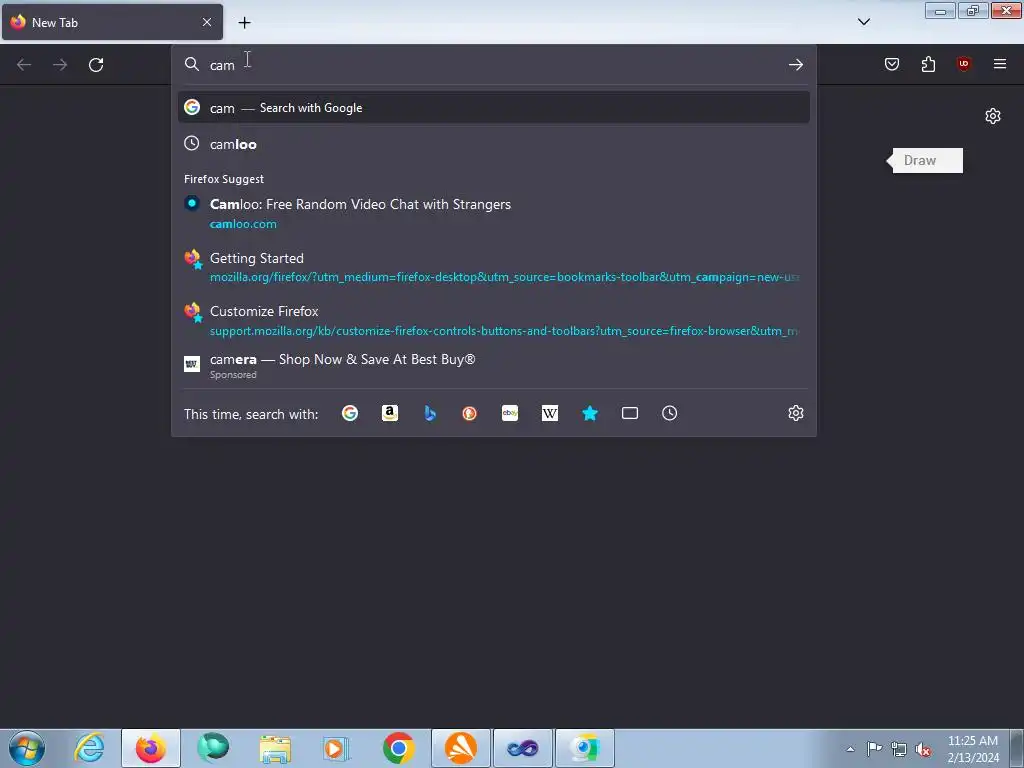Open the Customize Firefox bookmark result

tap(494, 321)
